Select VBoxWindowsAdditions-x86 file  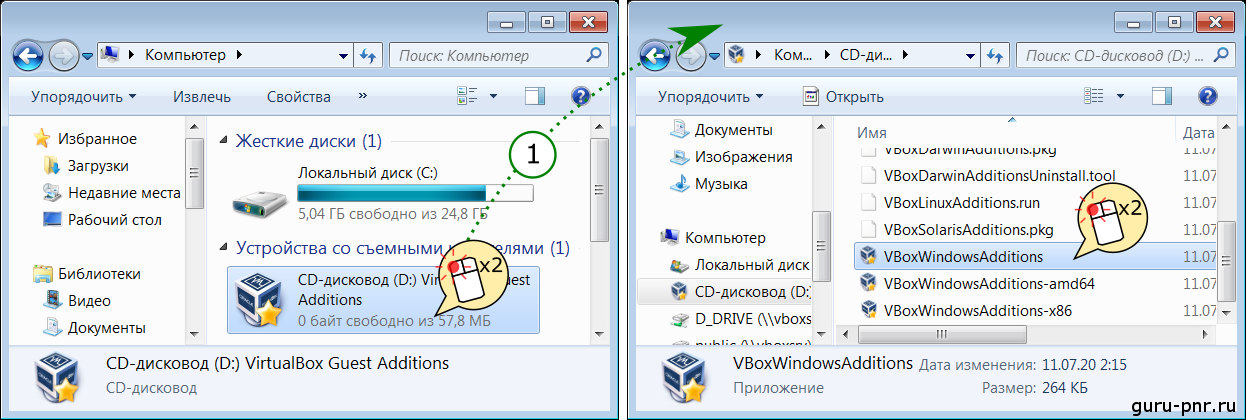click(x=963, y=310)
